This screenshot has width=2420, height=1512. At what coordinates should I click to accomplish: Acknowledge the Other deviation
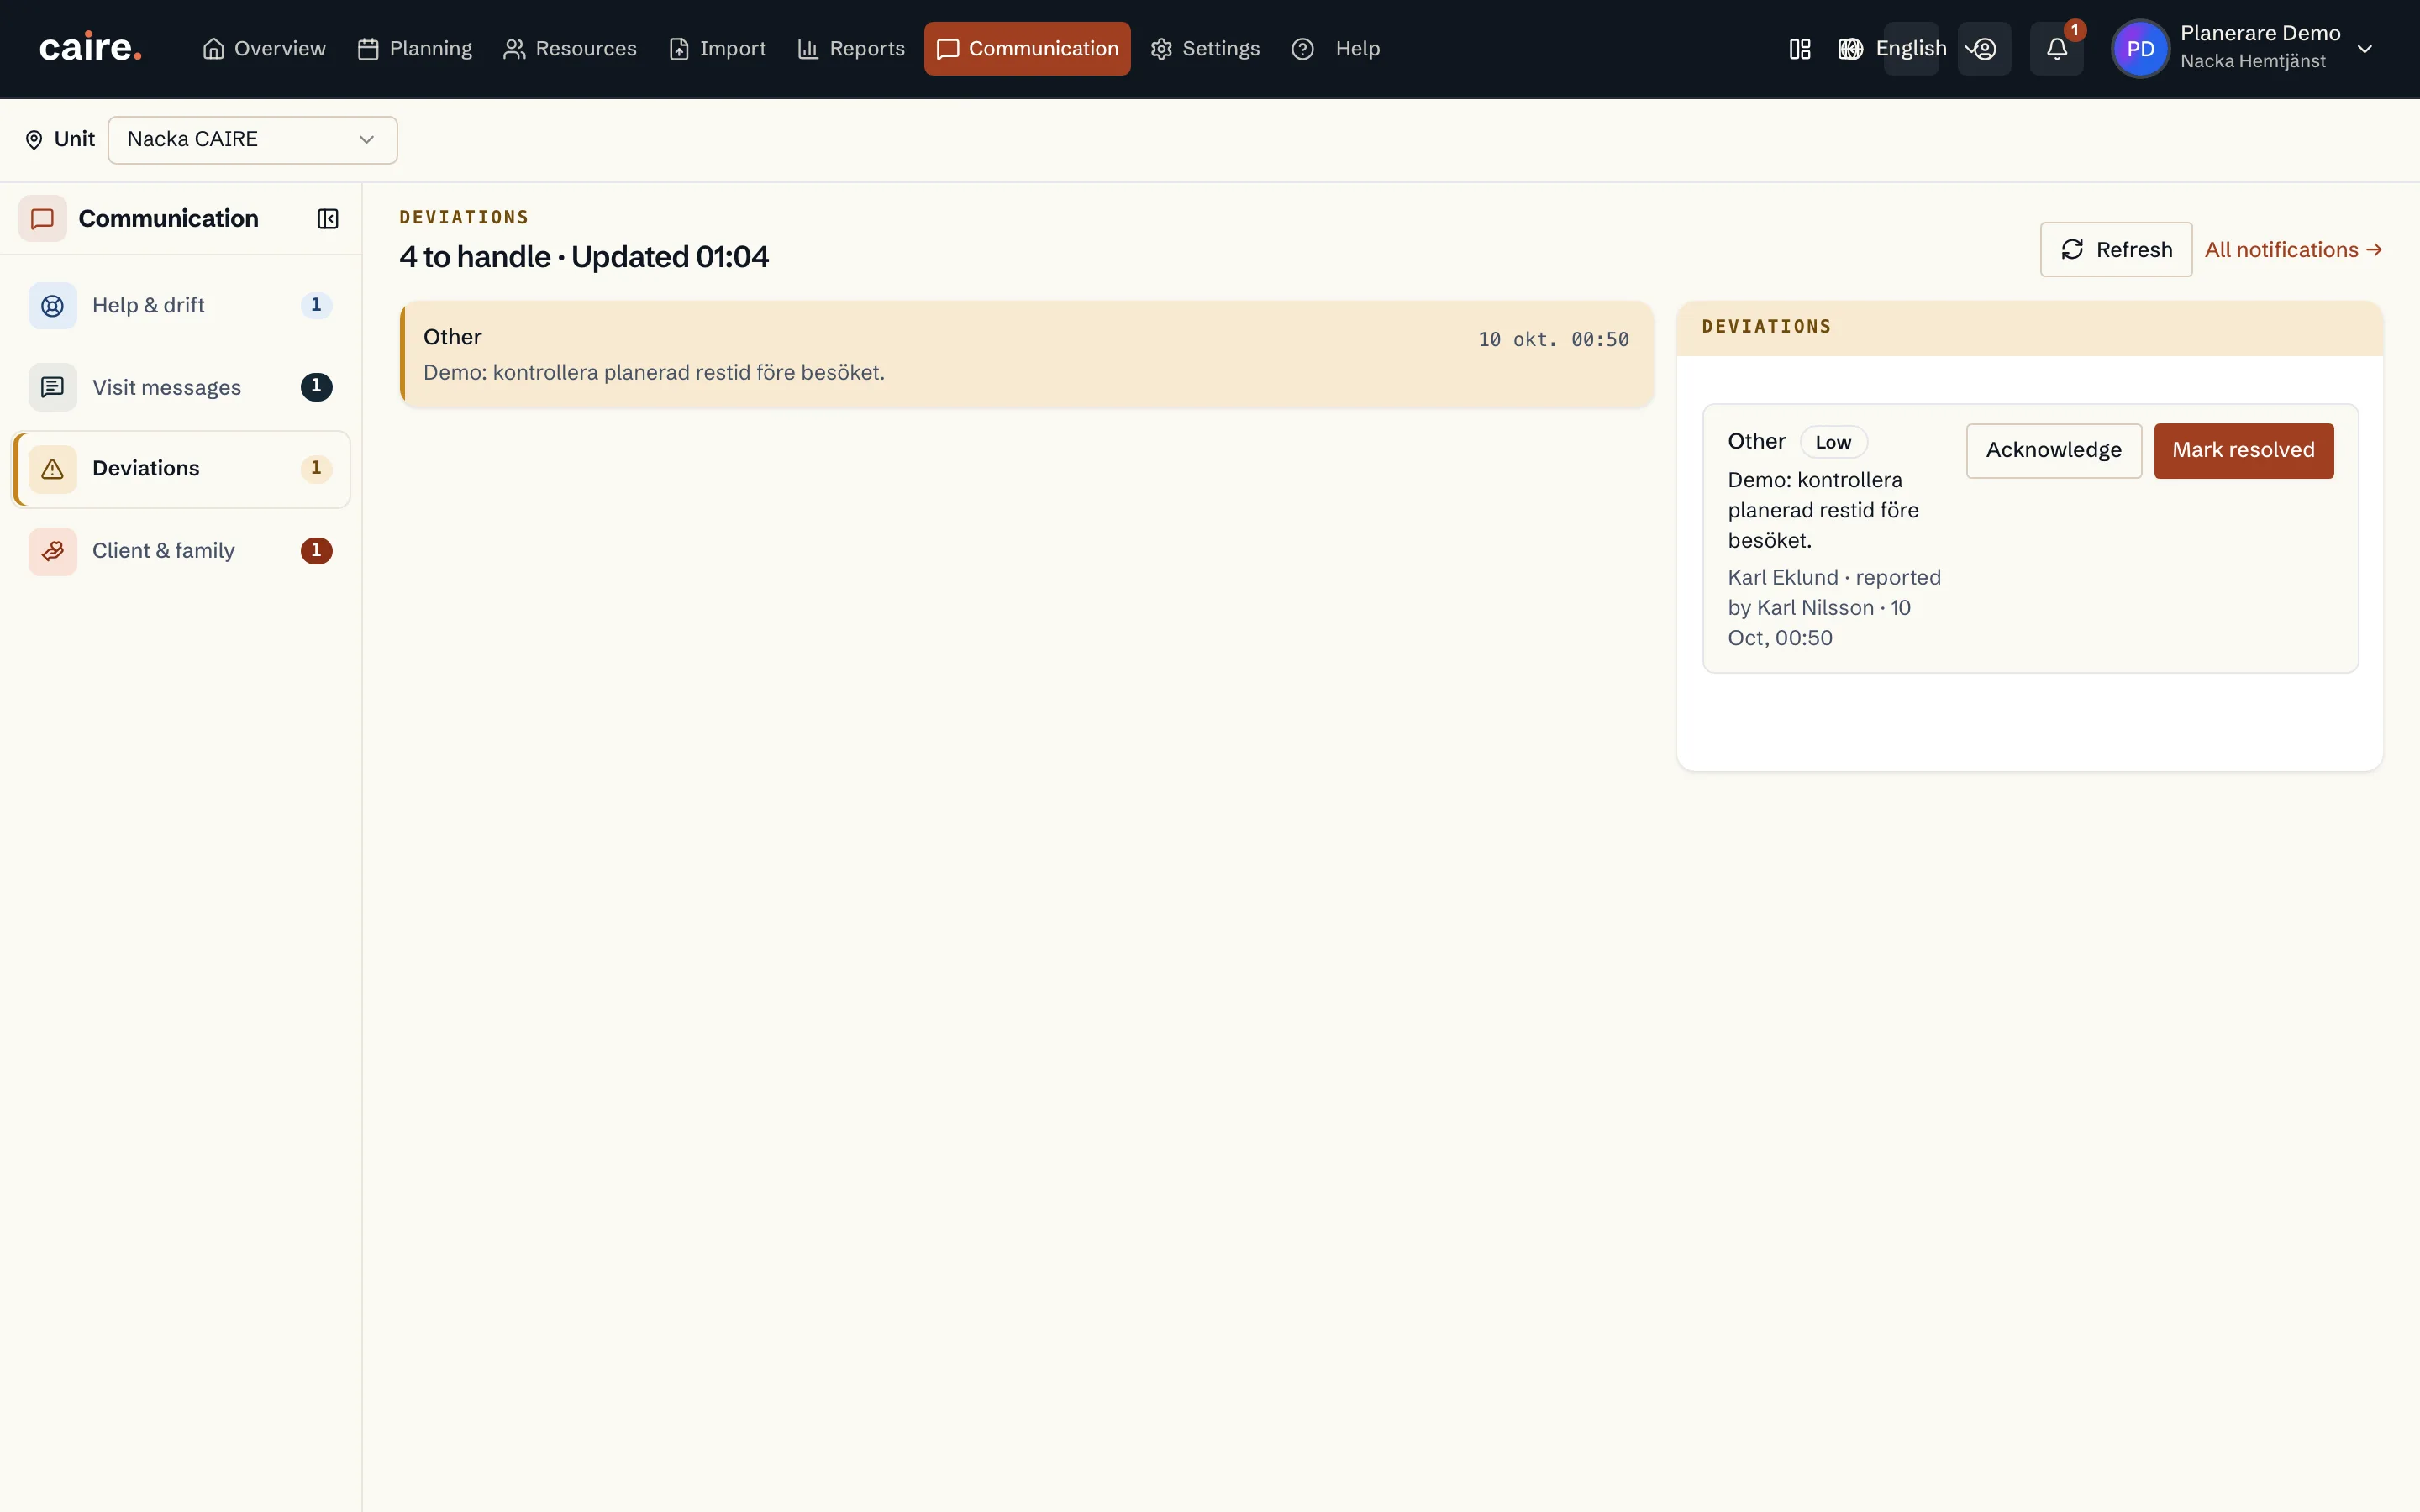pos(2053,450)
